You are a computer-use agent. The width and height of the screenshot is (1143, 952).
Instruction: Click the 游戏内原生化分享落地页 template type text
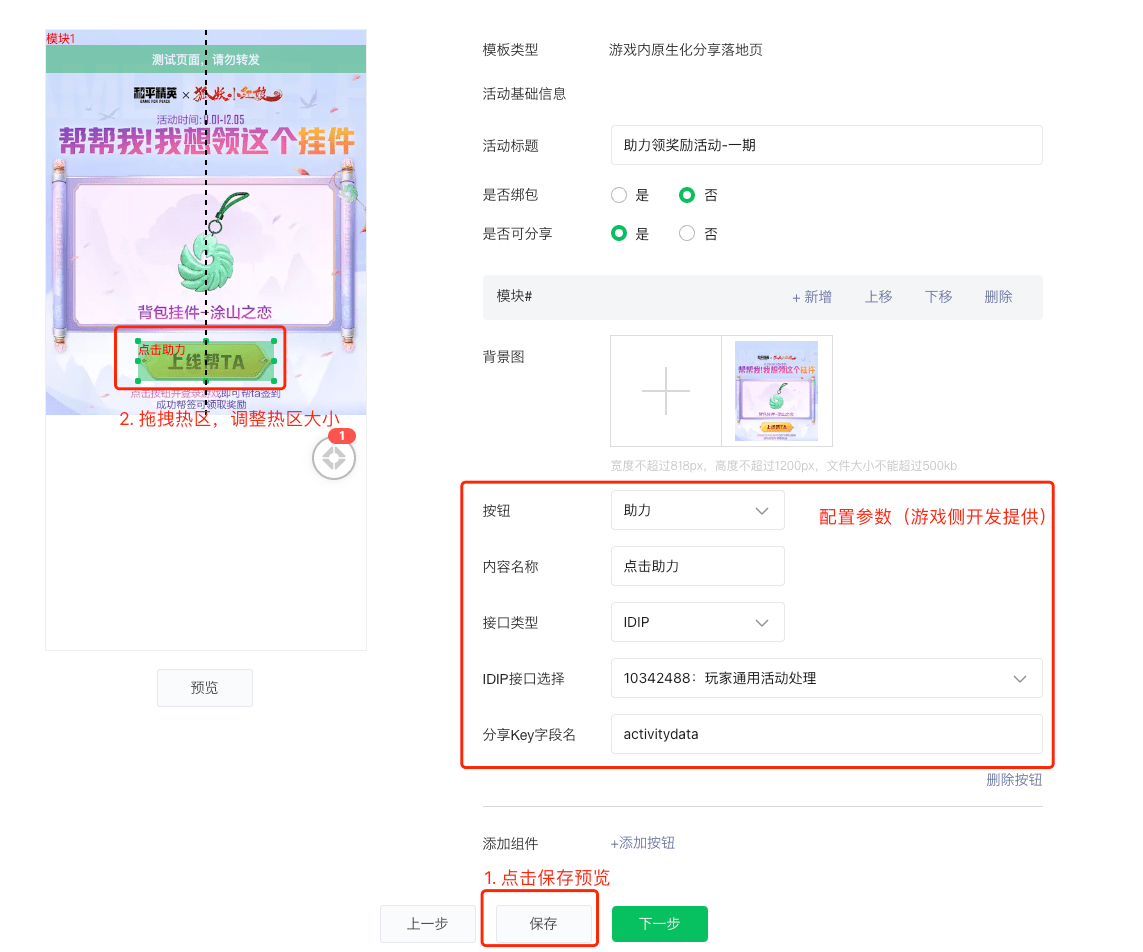point(685,50)
